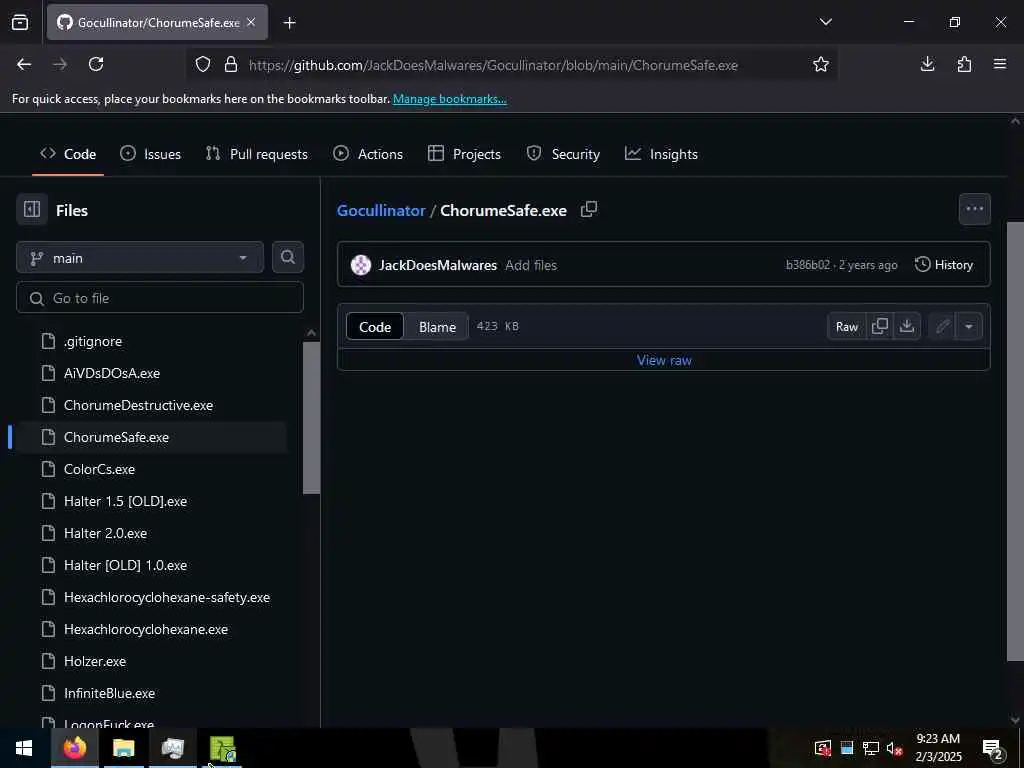
Task: Open the three-dots more file actions button
Action: 974,209
